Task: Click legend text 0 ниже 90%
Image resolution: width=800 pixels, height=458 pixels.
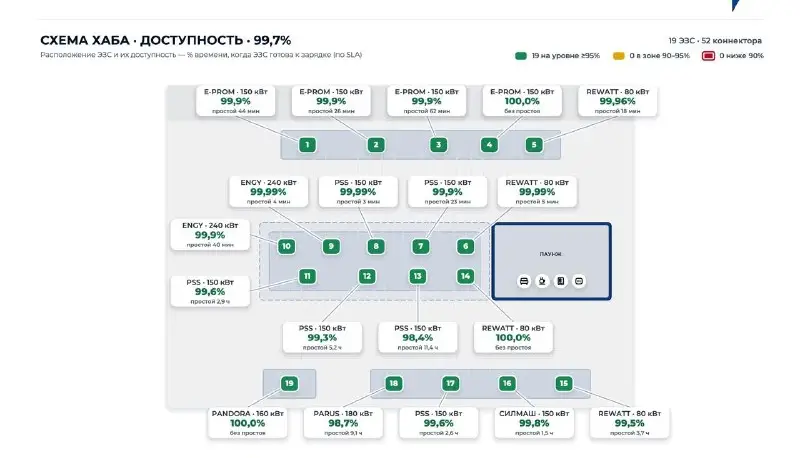Action: point(741,56)
